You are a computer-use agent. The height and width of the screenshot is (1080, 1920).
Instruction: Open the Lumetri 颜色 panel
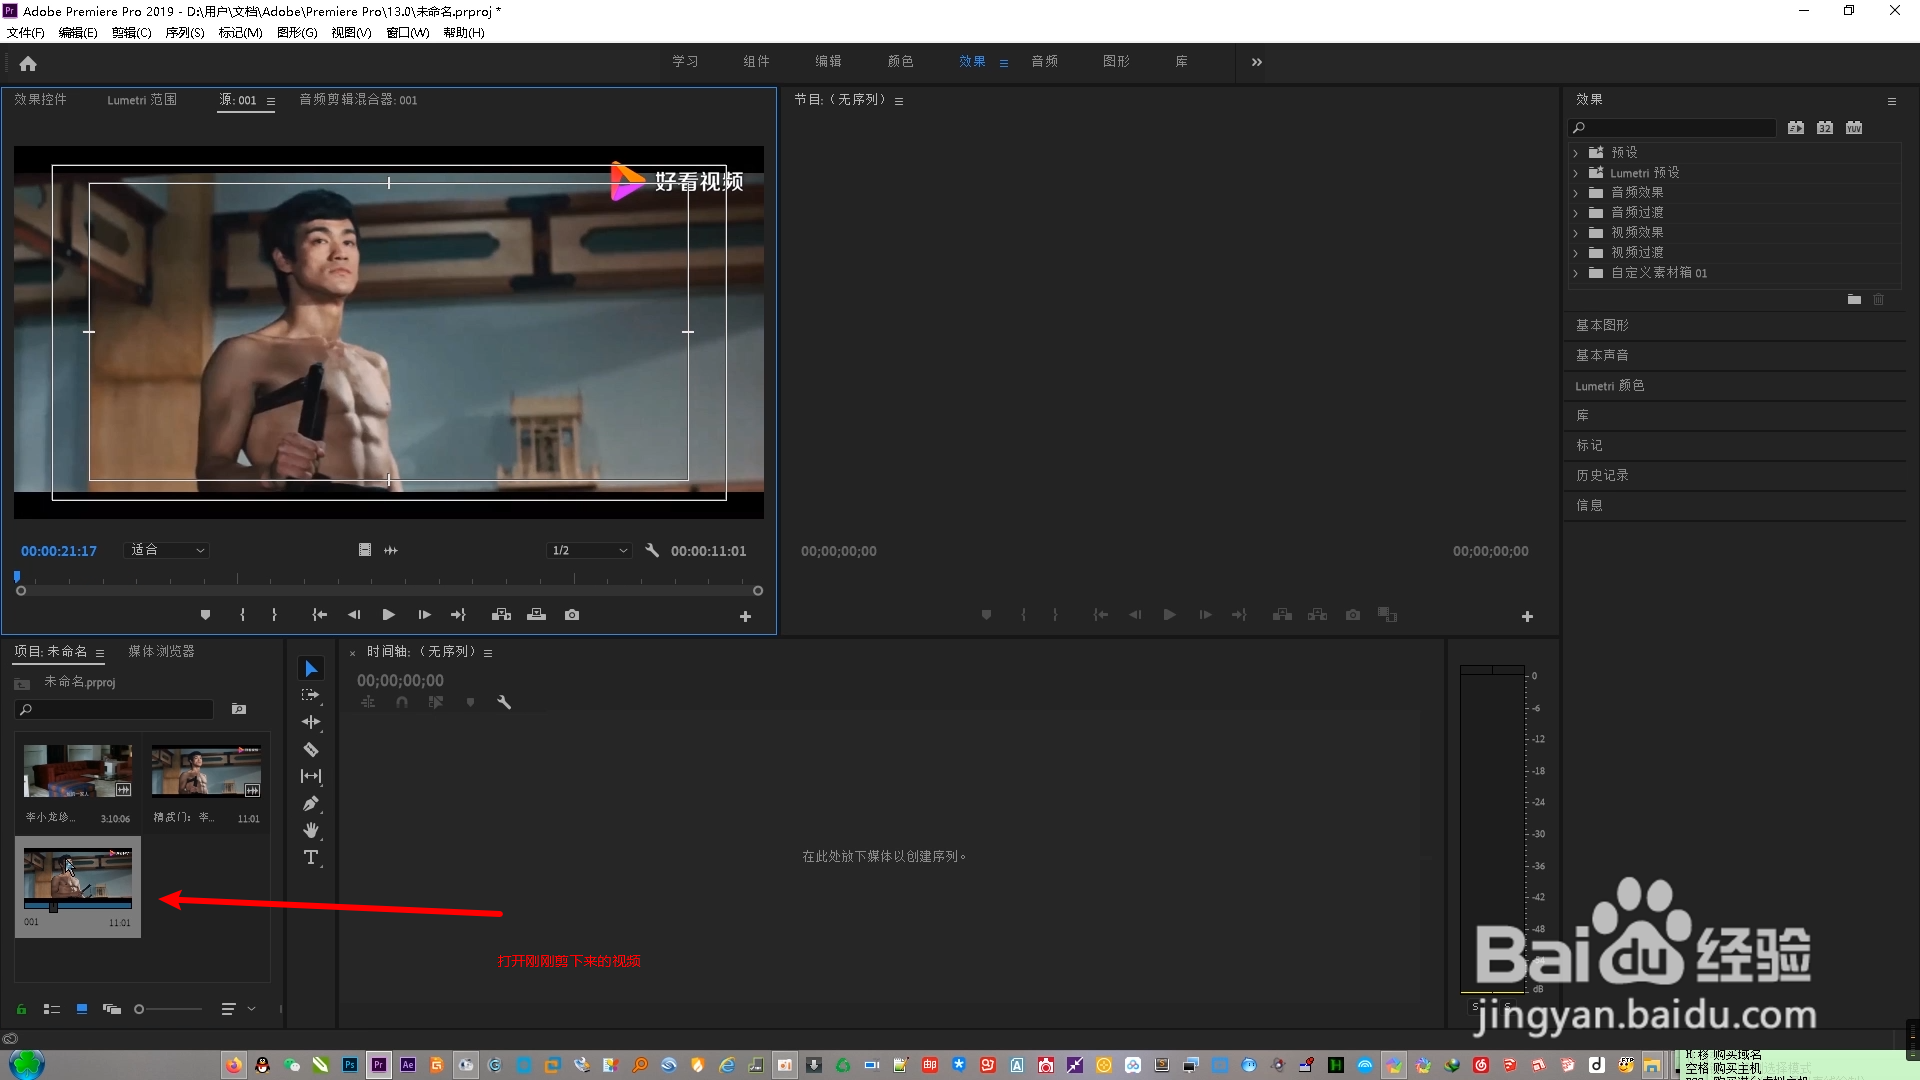[x=1610, y=385]
